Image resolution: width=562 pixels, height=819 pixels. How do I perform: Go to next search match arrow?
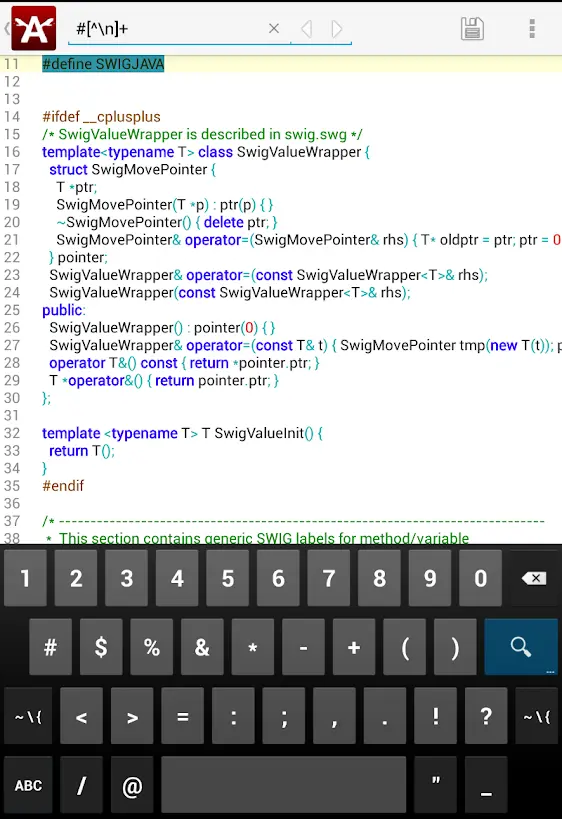[337, 29]
